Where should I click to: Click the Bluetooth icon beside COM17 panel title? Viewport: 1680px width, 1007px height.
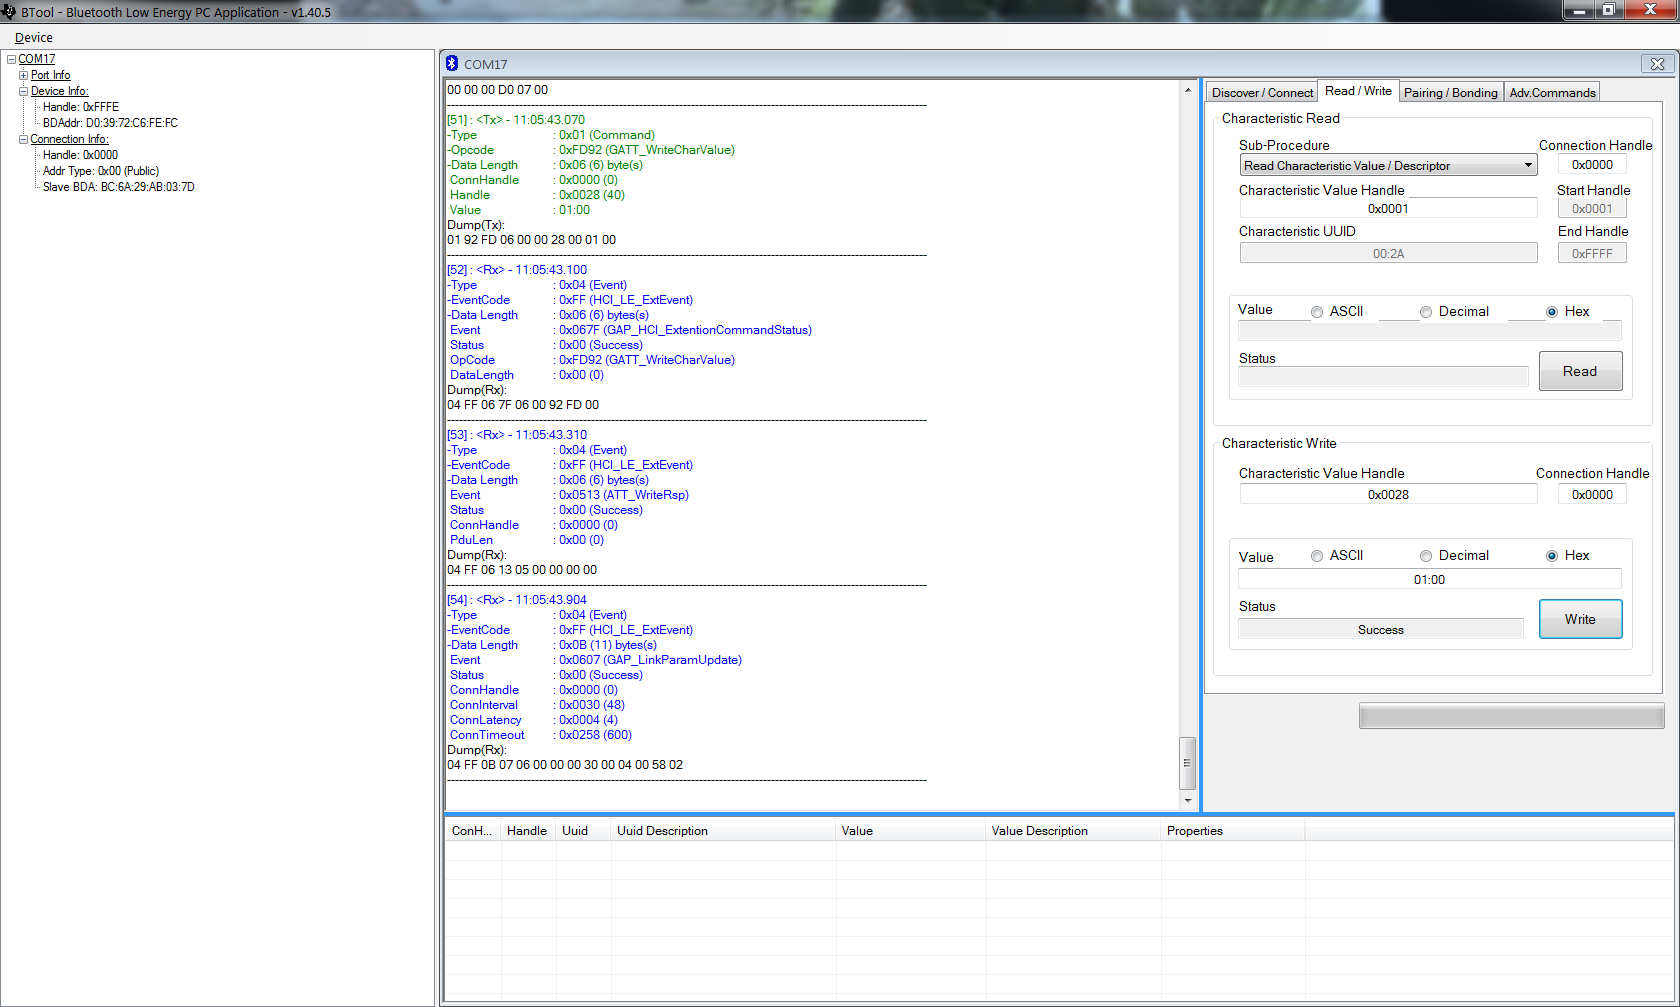(452, 63)
